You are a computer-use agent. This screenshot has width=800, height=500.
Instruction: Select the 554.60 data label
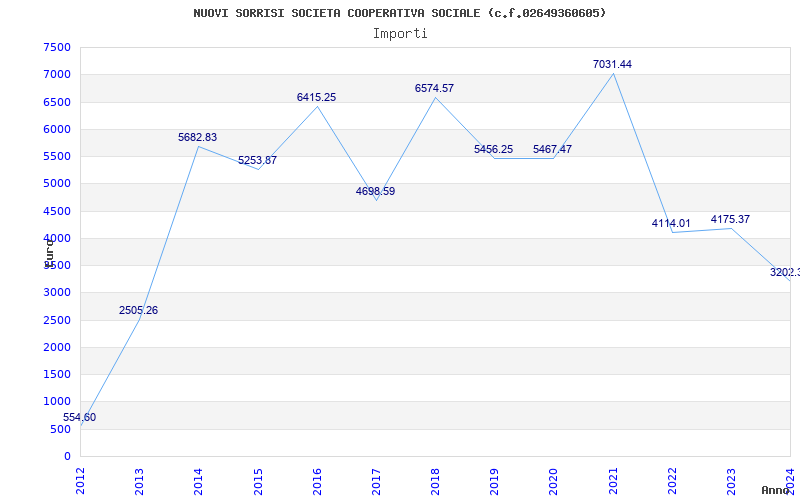80,417
